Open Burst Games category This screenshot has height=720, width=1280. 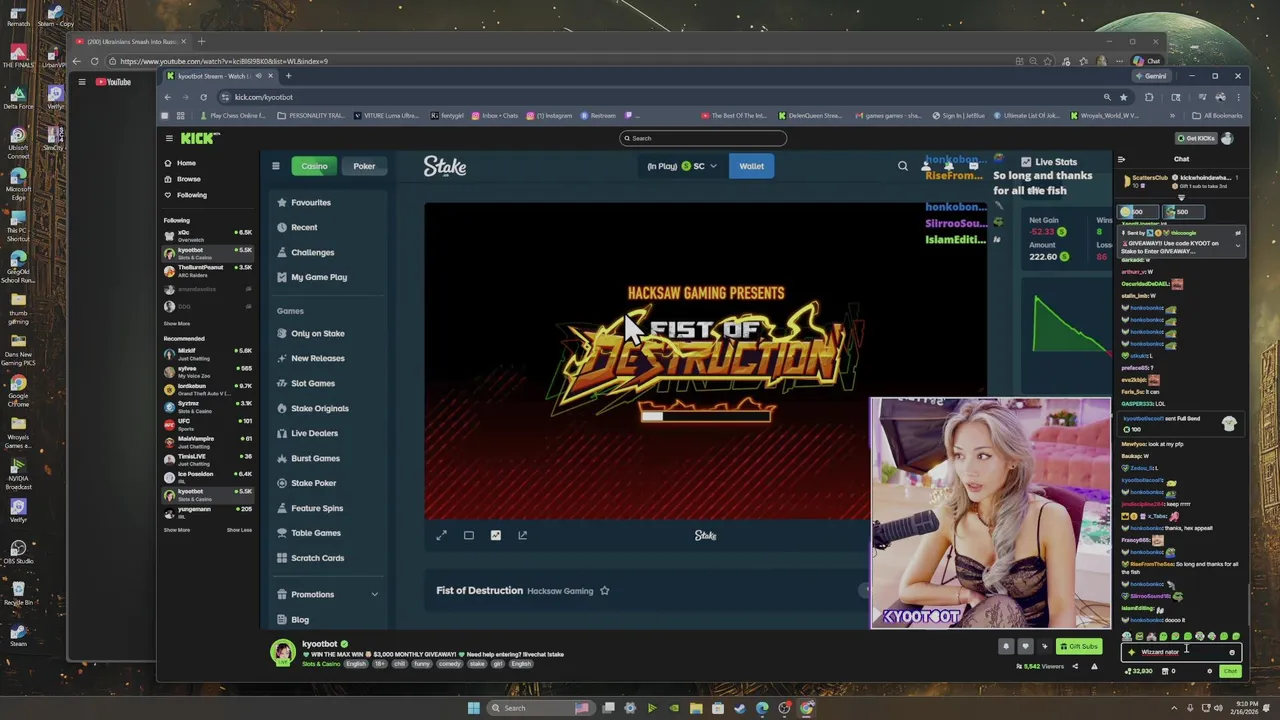point(309,458)
